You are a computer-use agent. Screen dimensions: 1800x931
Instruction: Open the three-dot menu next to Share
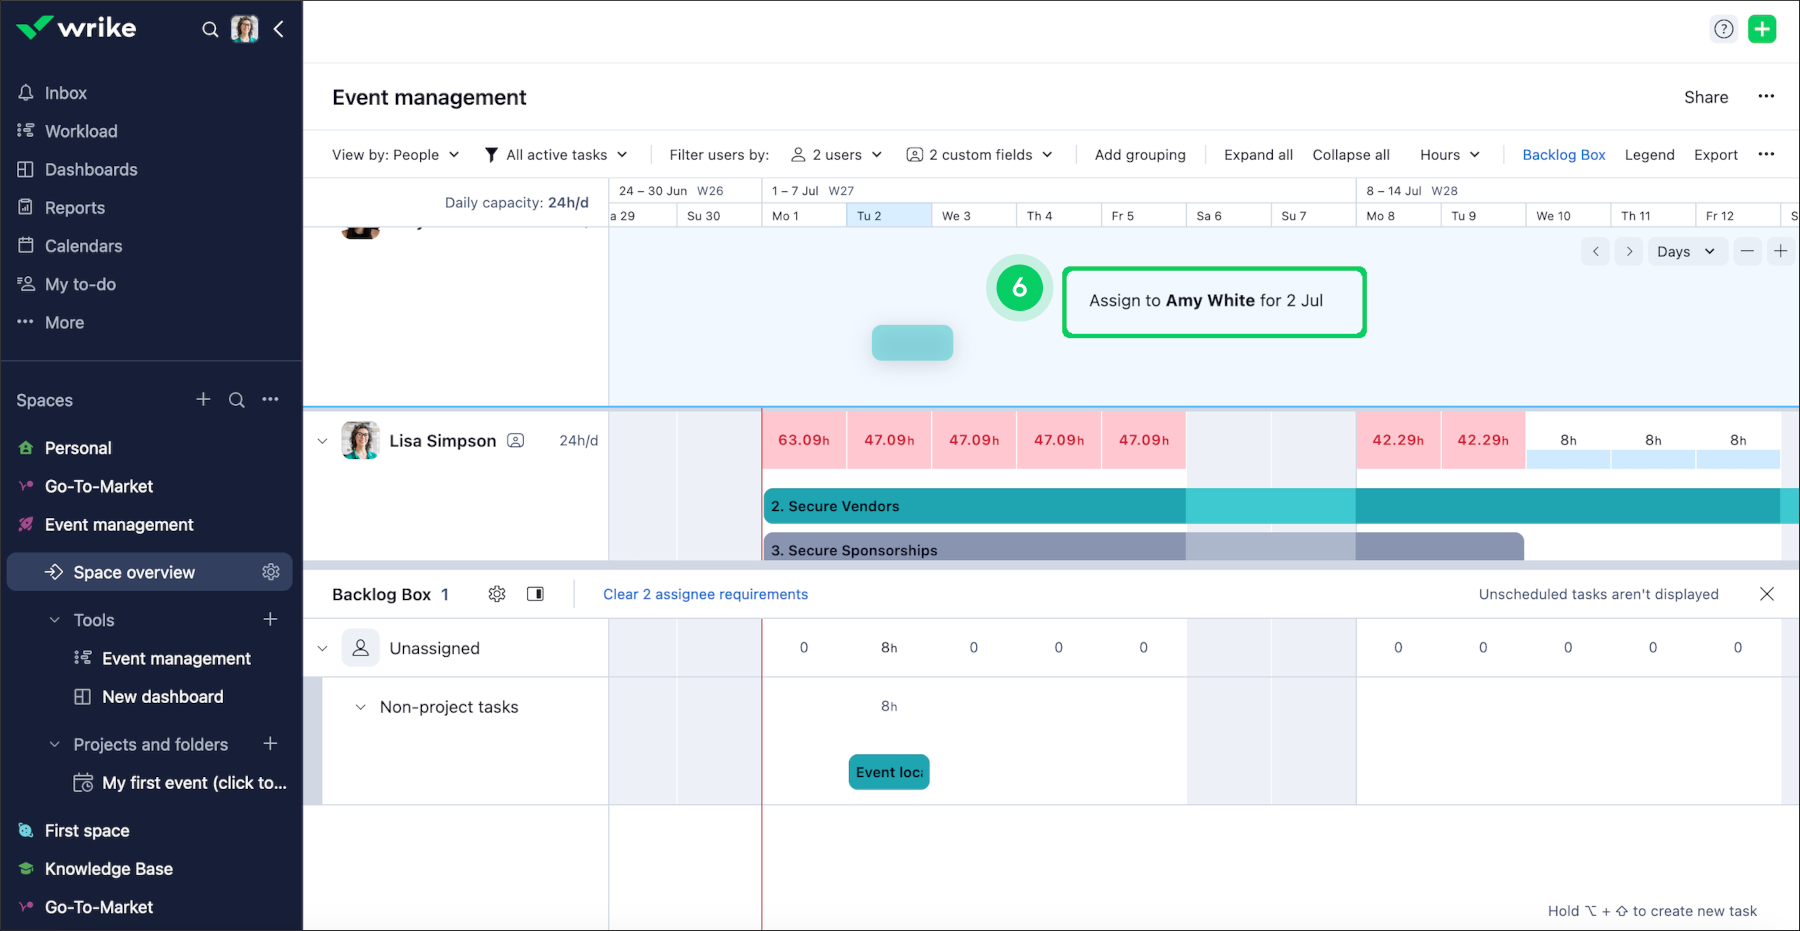tap(1766, 97)
